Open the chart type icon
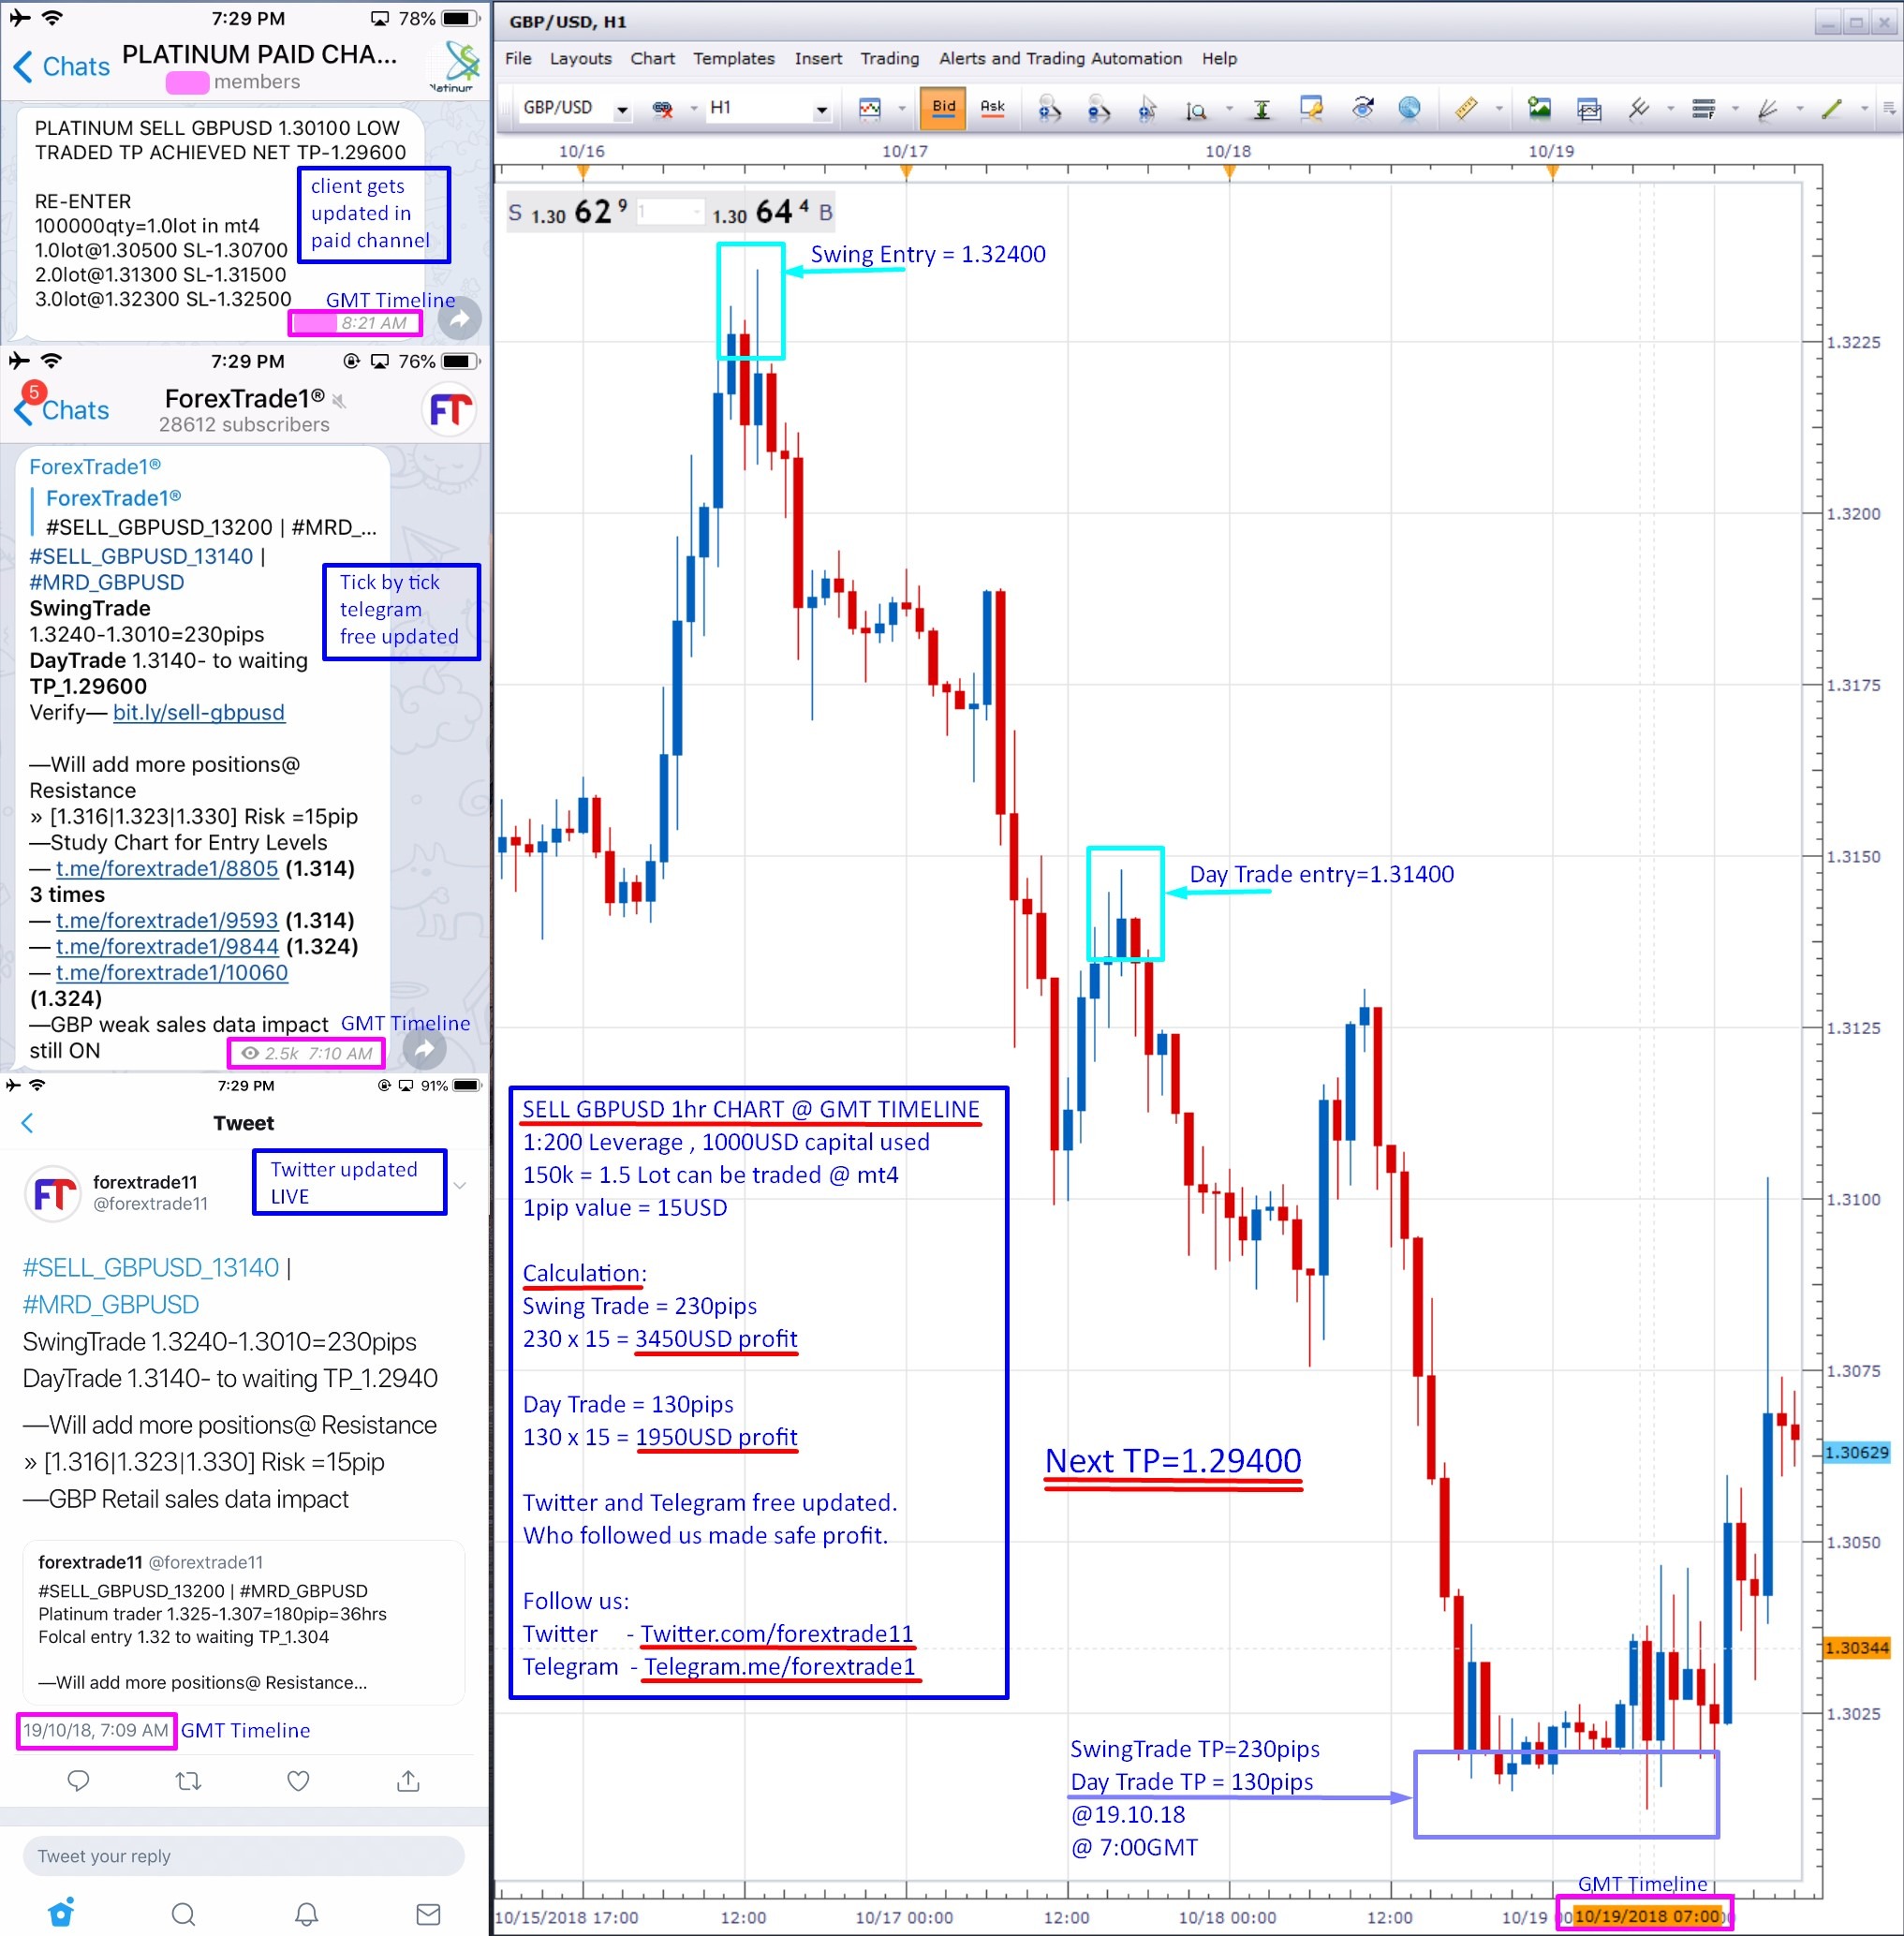This screenshot has height=1936, width=1904. 870,109
